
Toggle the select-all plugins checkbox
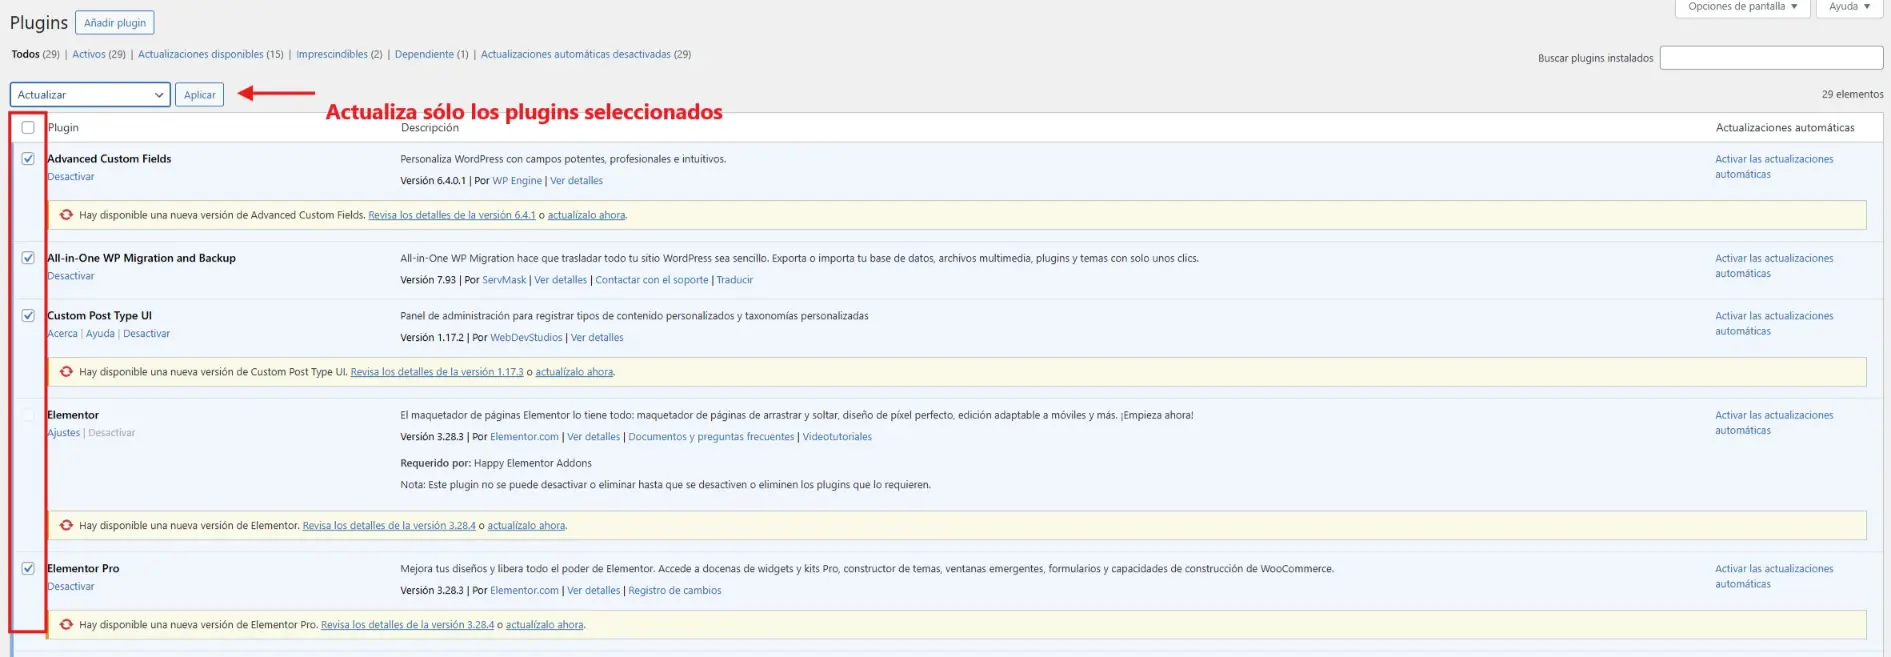click(x=28, y=128)
